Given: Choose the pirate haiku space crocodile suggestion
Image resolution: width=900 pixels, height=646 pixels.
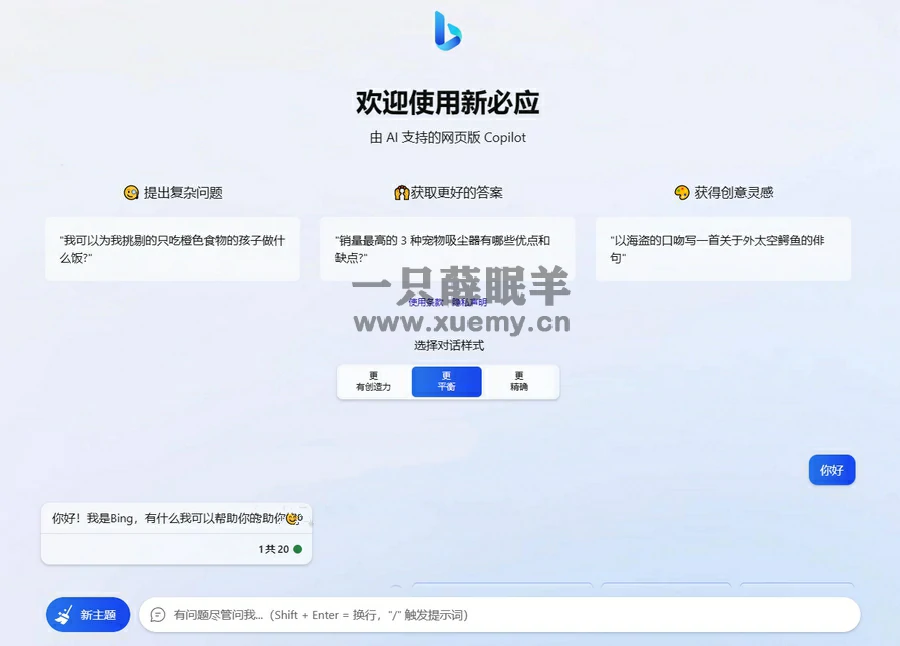Looking at the screenshot, I should tap(723, 249).
